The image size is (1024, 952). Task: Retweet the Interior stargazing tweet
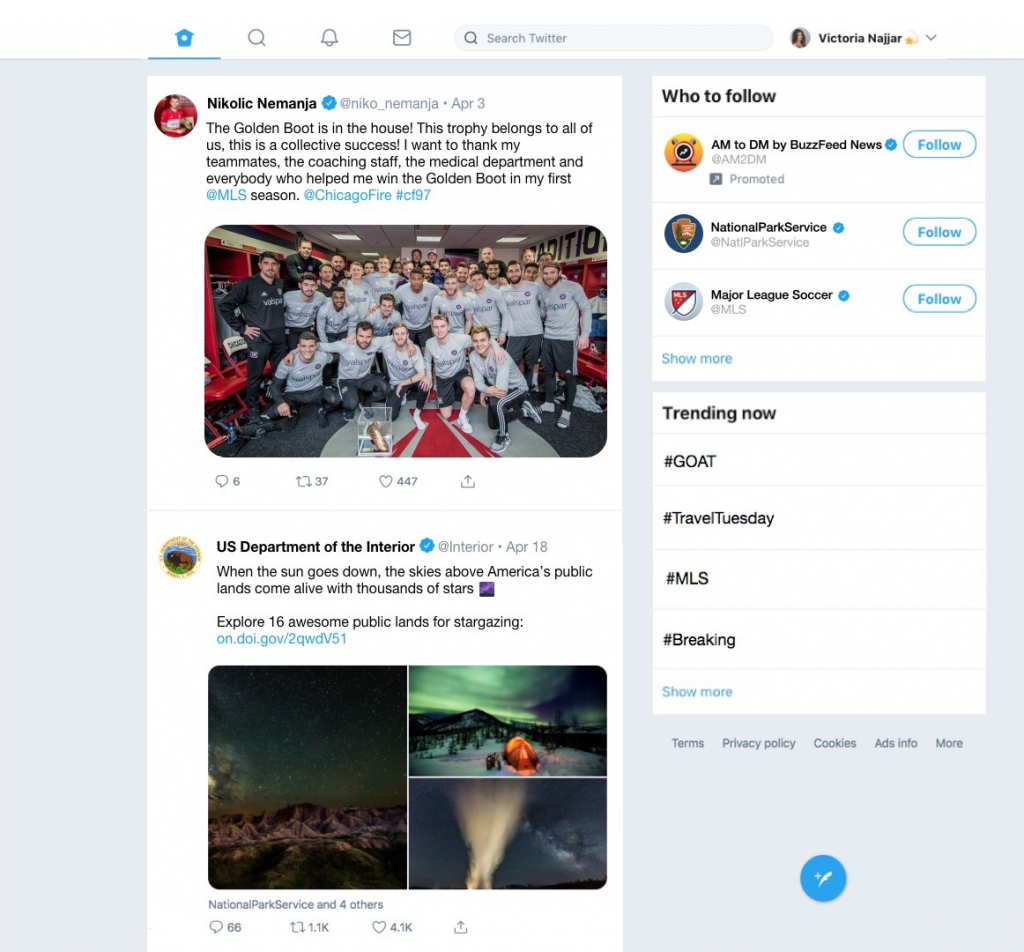(297, 927)
